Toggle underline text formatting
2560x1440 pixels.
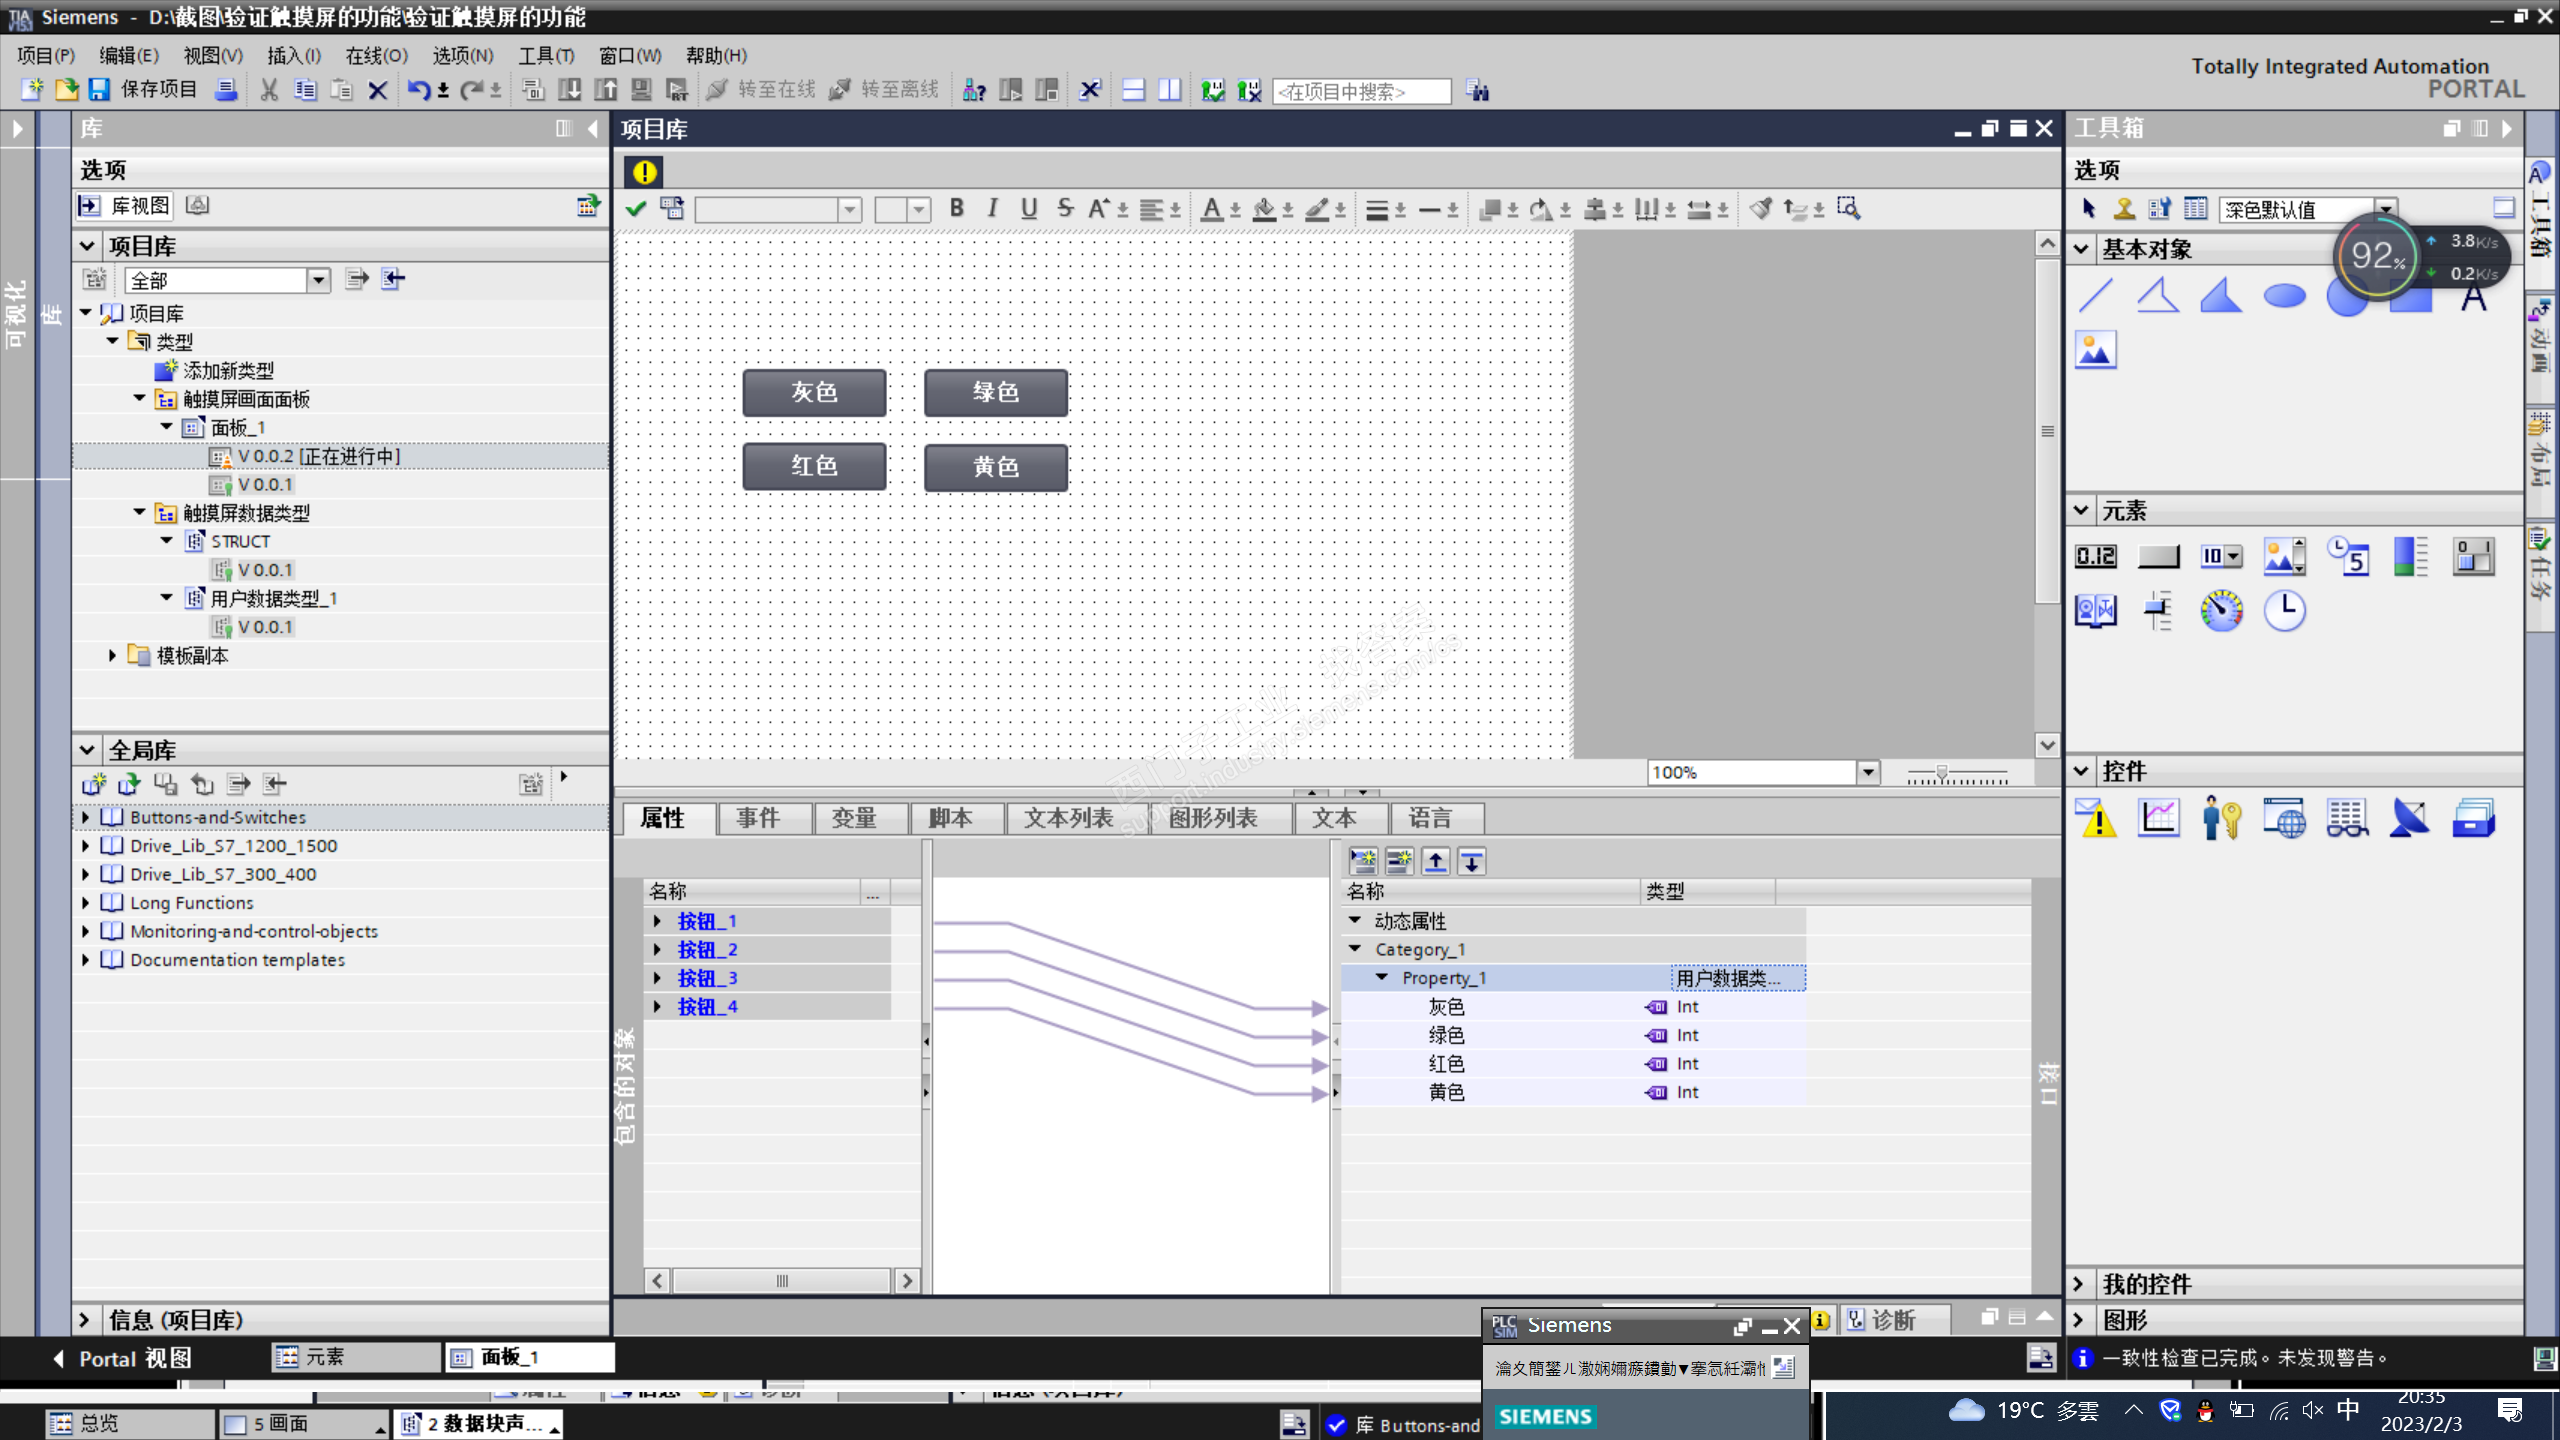[x=1028, y=208]
